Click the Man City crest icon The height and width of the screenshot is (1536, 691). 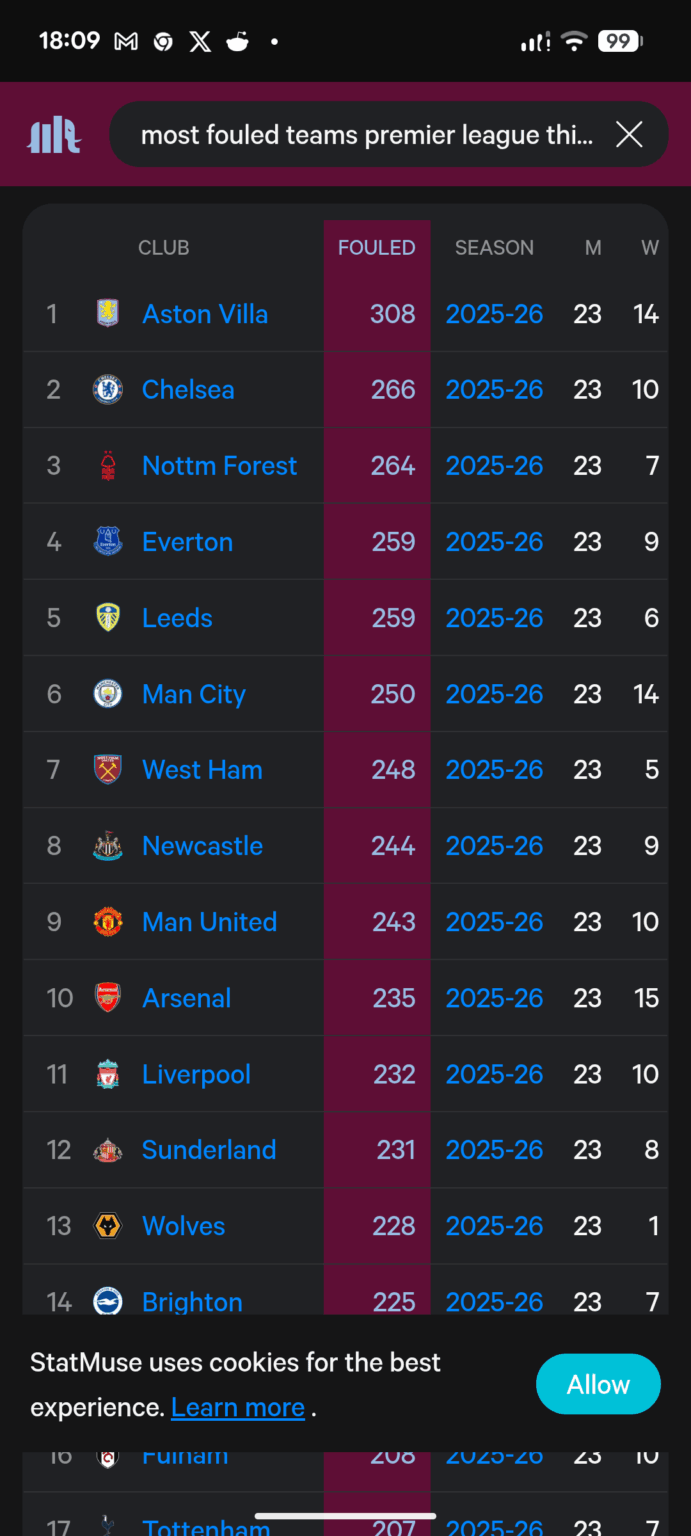[x=106, y=693]
